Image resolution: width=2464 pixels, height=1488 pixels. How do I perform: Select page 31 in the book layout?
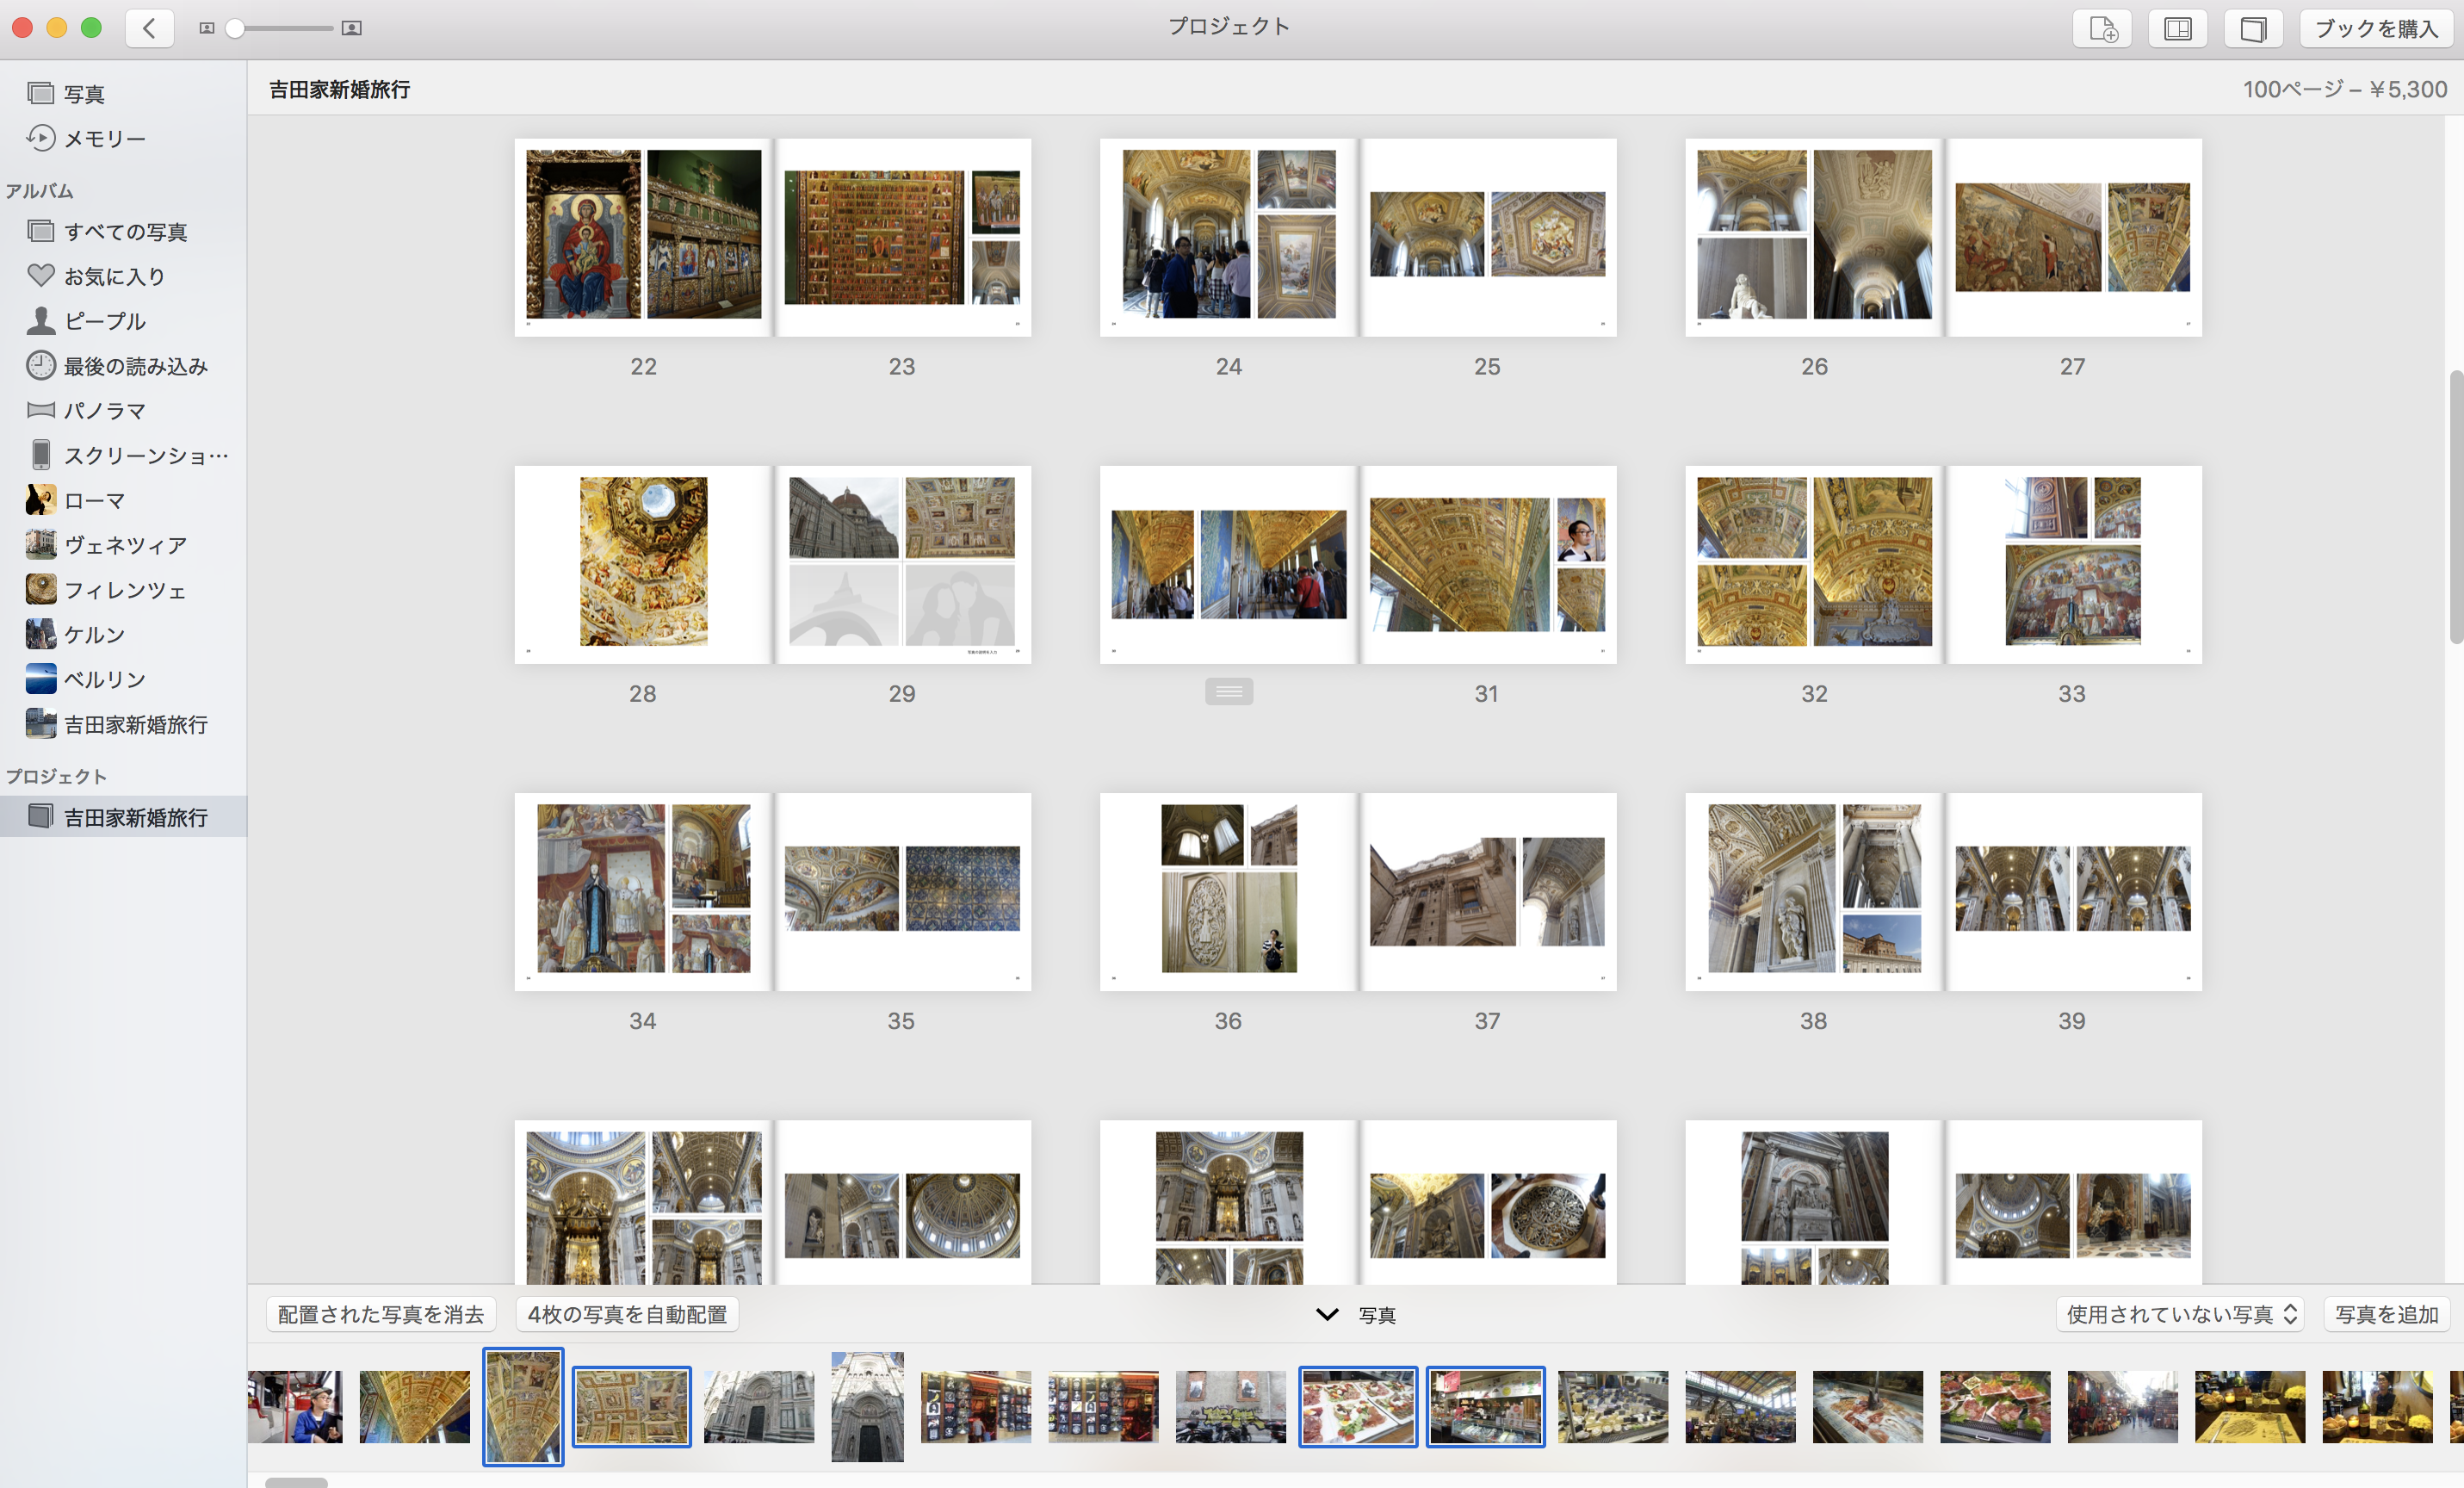(x=1489, y=564)
